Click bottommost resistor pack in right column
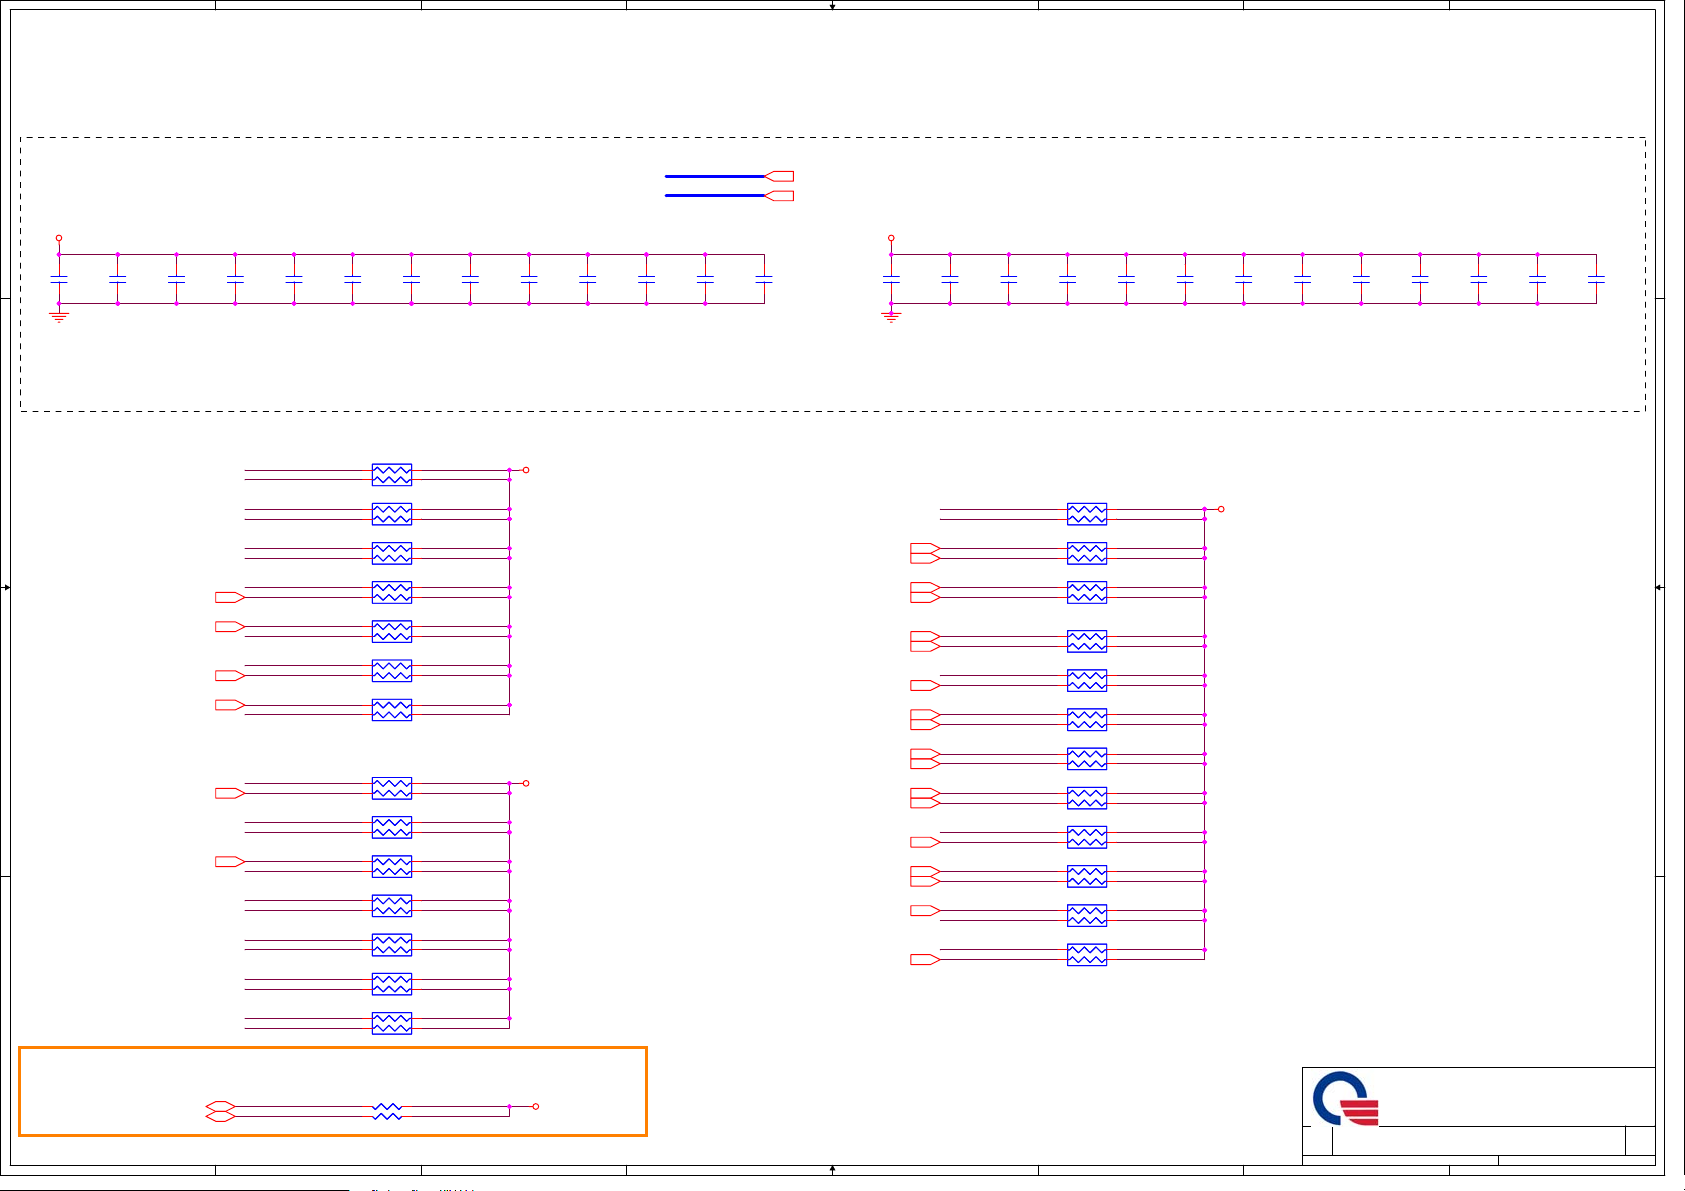 1087,955
